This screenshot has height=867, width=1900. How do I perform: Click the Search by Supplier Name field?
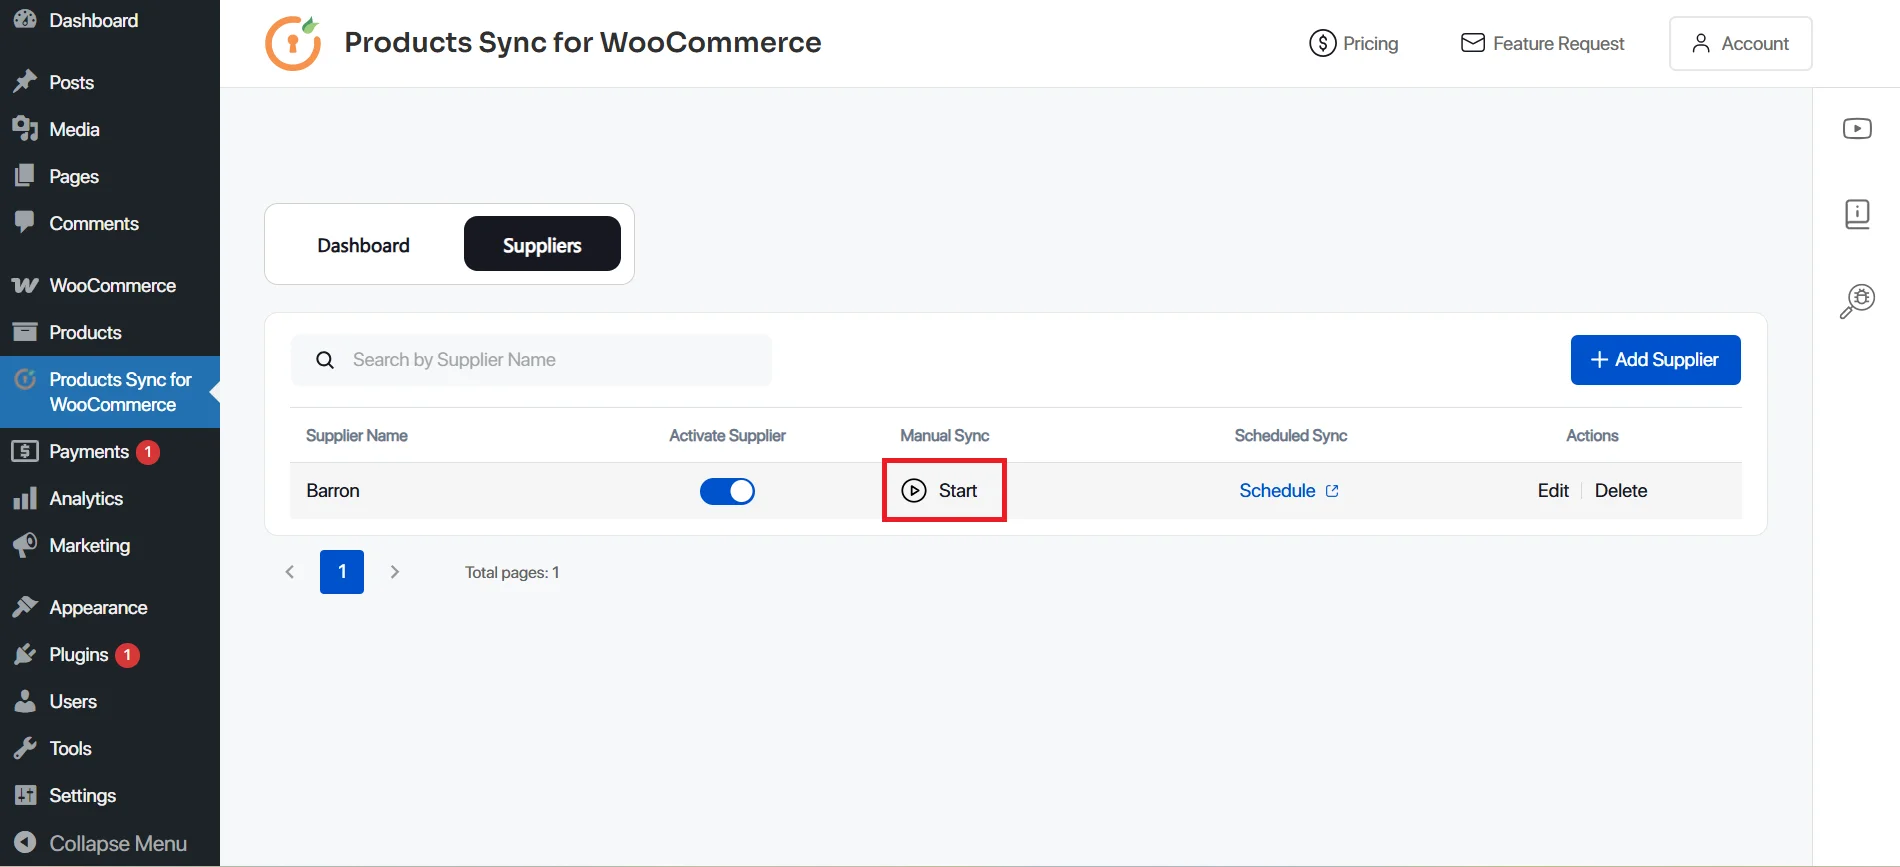531,360
